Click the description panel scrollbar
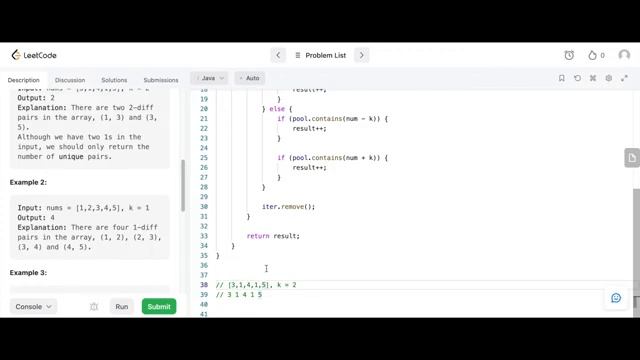Image resolution: width=640 pixels, height=360 pixels. [x=183, y=185]
